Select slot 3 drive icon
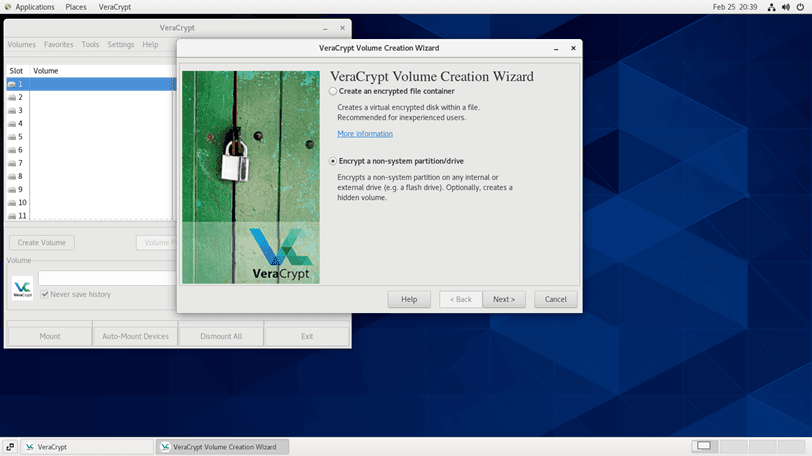The height and width of the screenshot is (456, 812). click(x=12, y=110)
